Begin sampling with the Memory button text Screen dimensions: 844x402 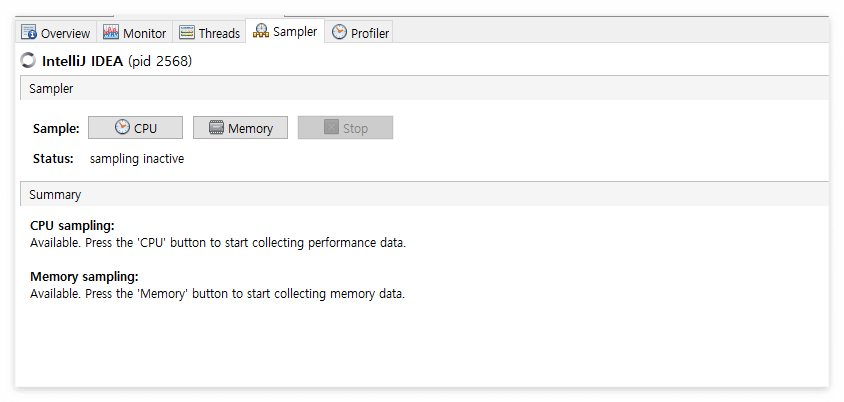(250, 129)
